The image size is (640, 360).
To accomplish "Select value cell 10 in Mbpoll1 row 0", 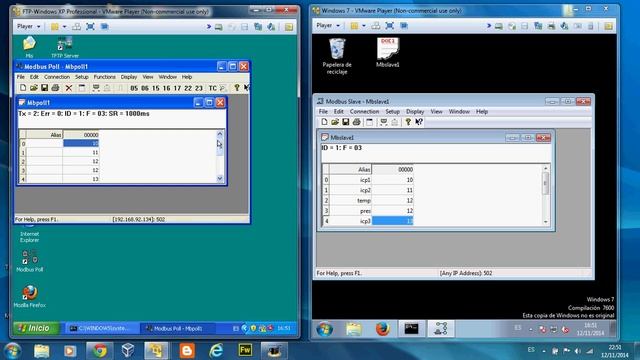I will tap(81, 143).
